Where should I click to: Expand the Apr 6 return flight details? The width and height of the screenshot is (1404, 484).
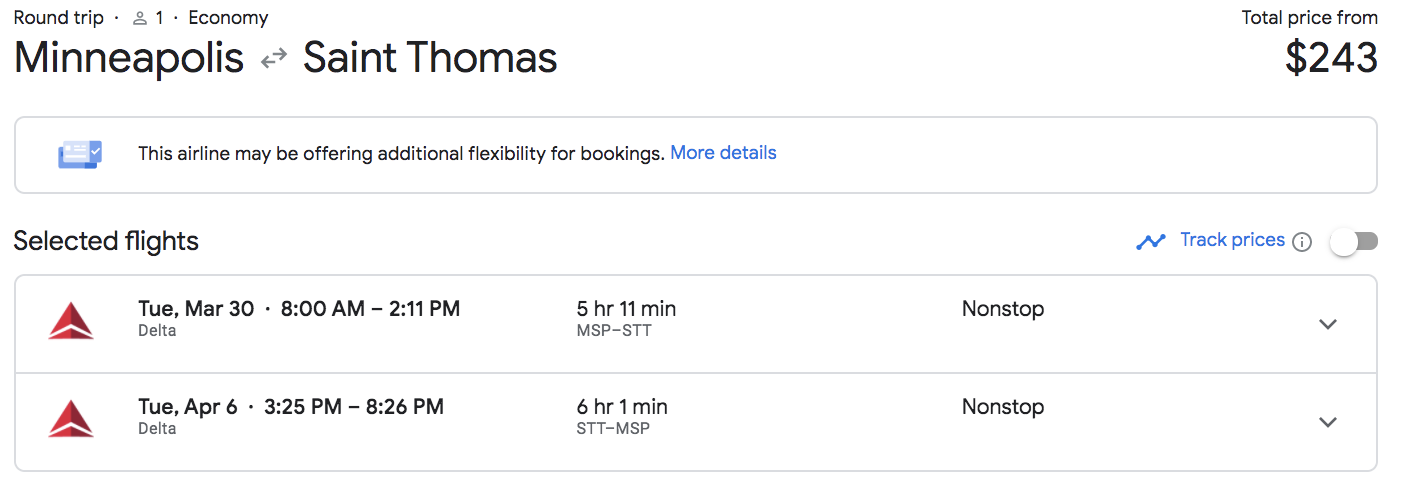[x=1328, y=422]
